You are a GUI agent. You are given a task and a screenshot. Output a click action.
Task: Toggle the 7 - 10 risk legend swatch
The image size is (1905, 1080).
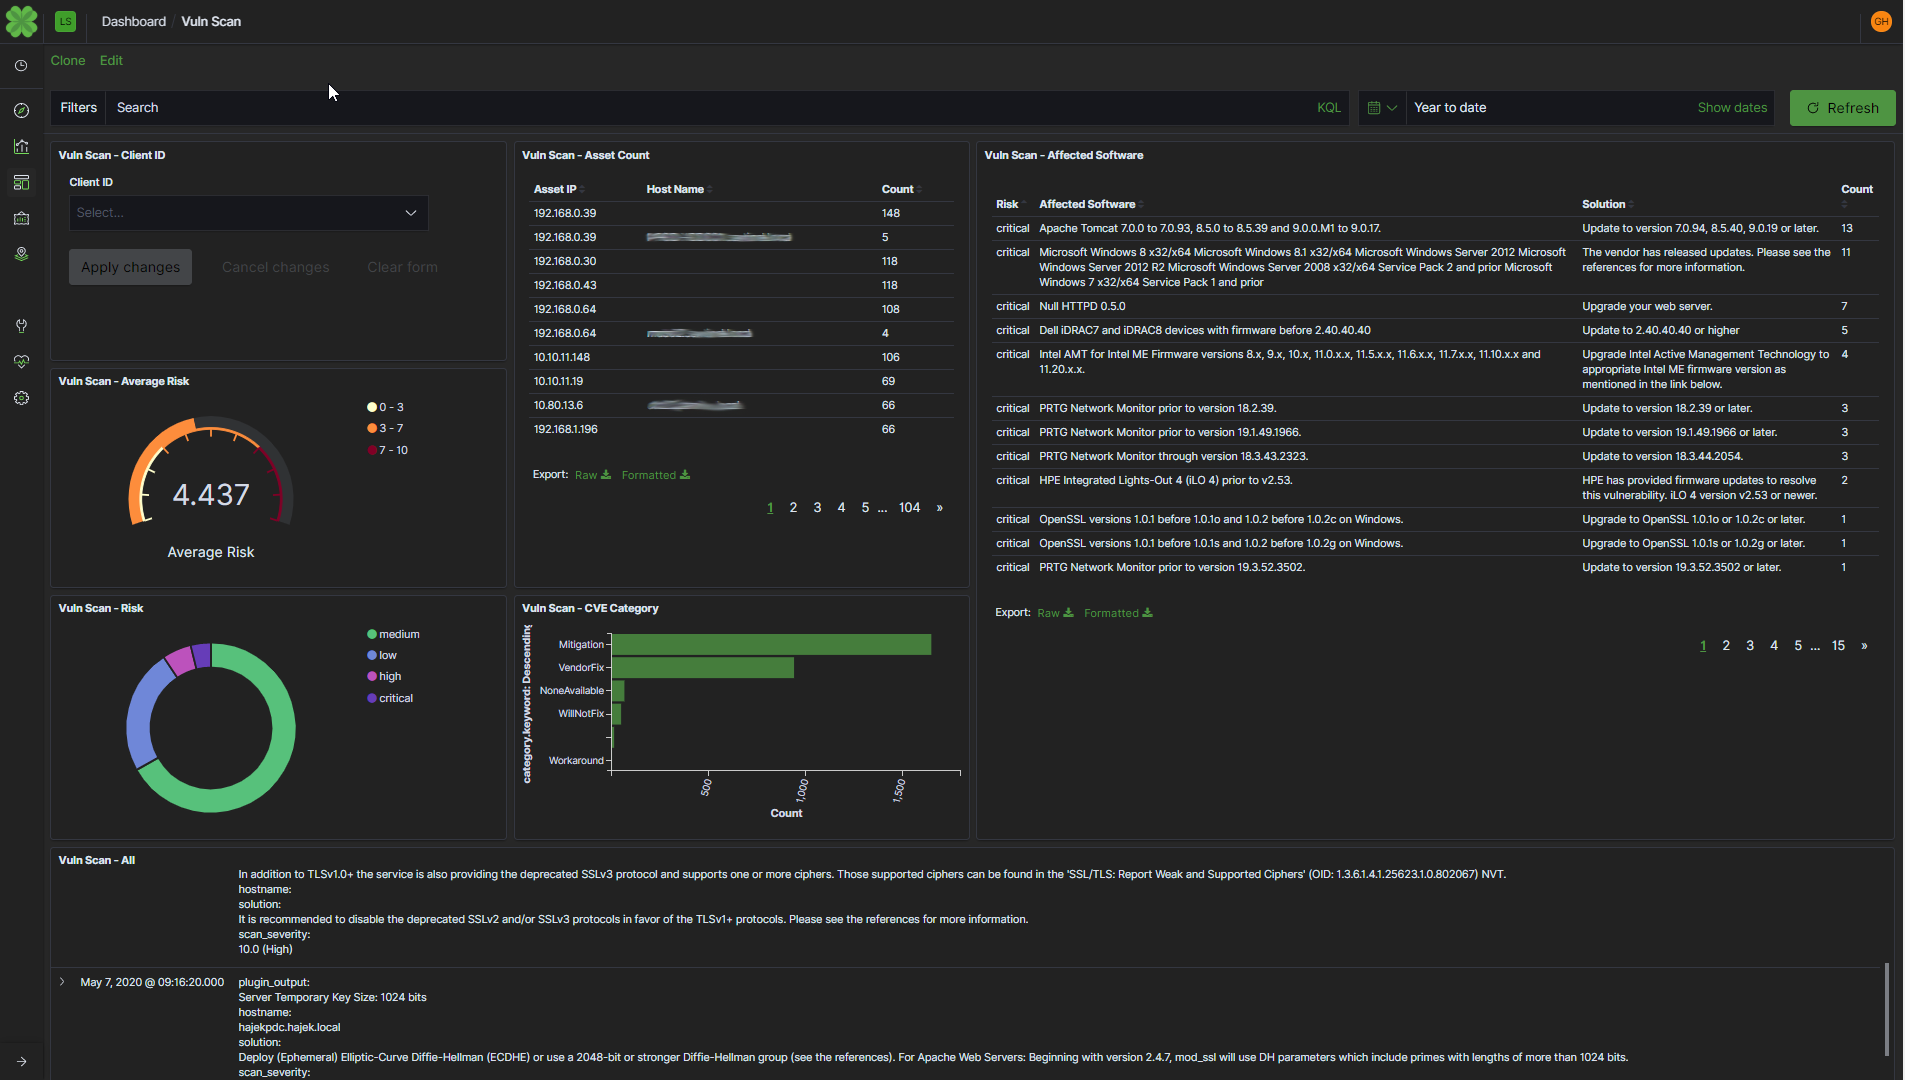372,451
